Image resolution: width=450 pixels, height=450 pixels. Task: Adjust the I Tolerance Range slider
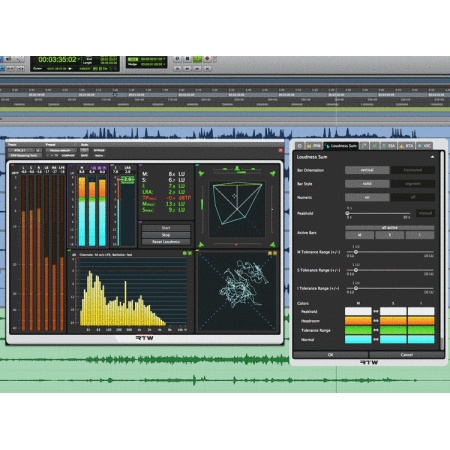pyautogui.click(x=356, y=288)
